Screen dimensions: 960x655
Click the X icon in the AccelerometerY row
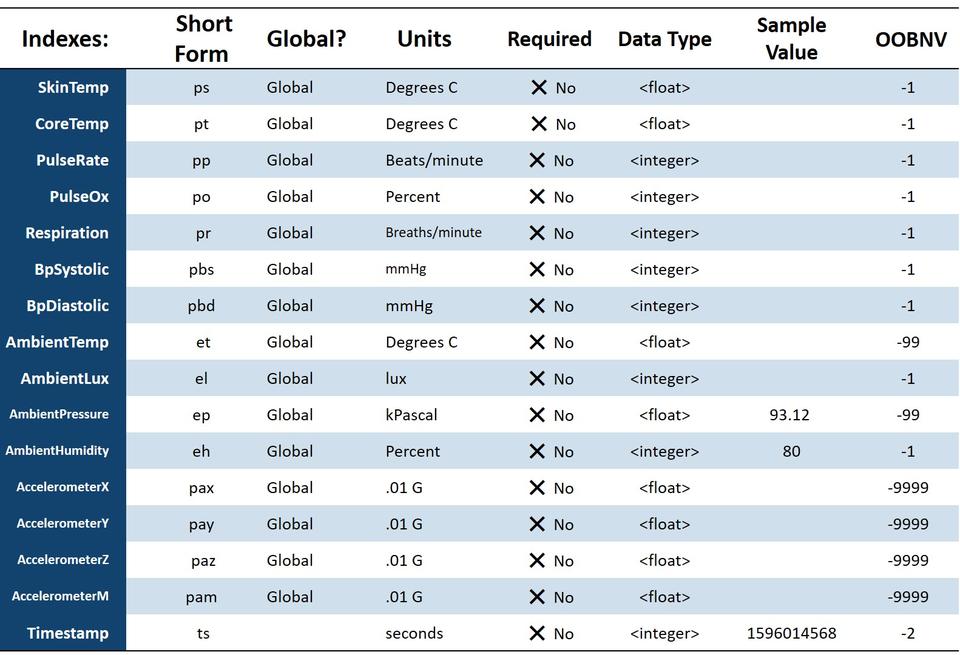[537, 524]
